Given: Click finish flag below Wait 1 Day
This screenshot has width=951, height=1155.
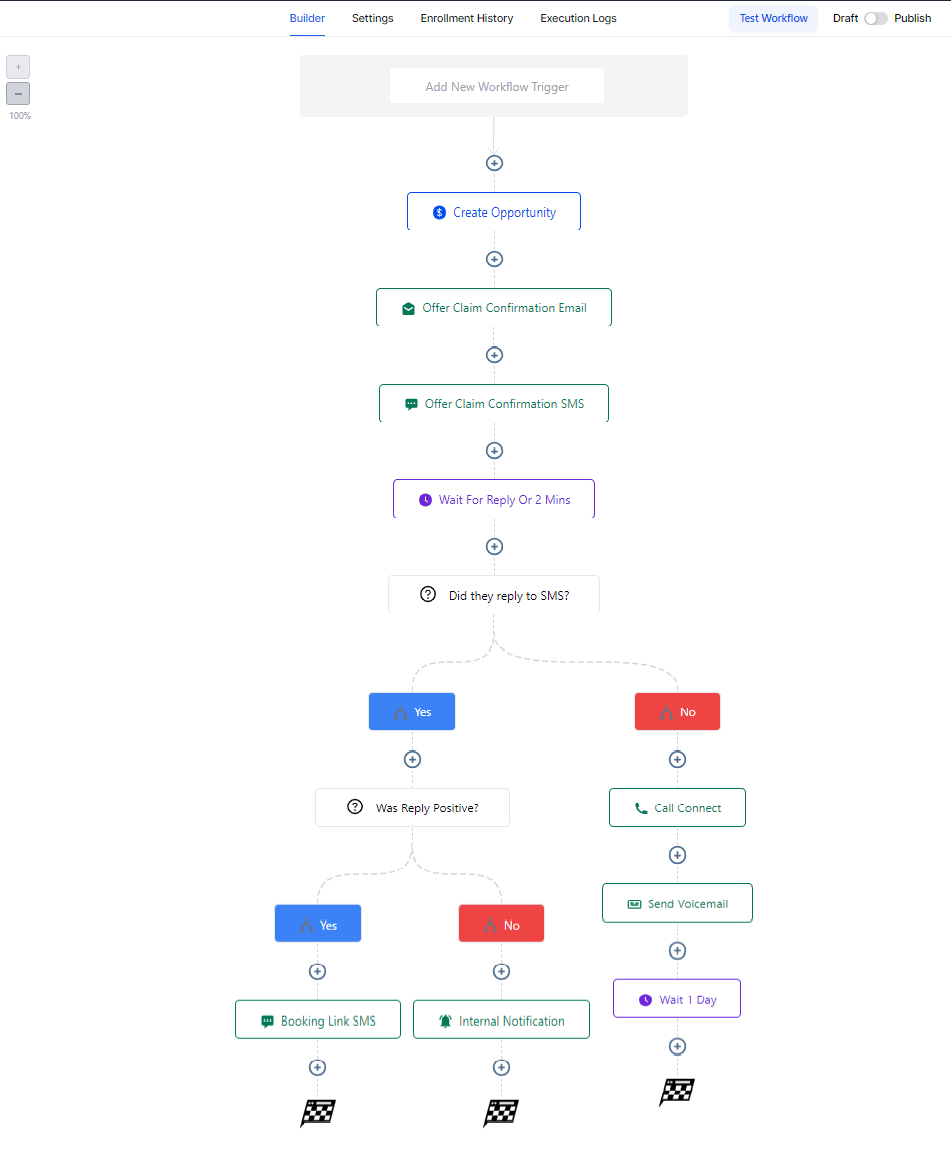Looking at the screenshot, I should 677,1092.
